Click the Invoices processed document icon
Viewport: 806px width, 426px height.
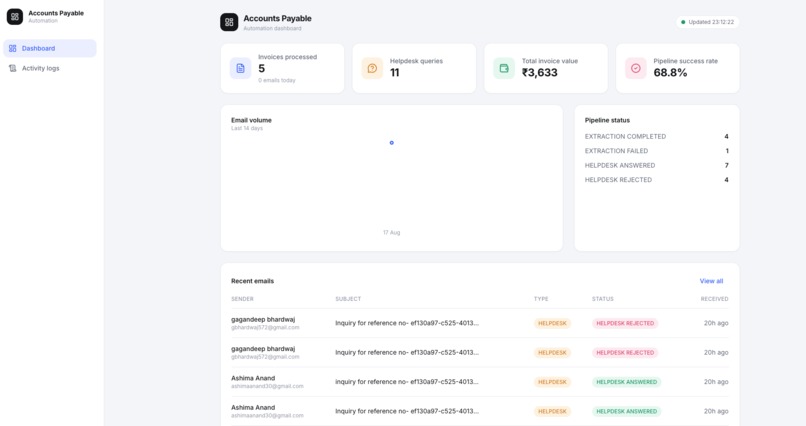click(240, 68)
